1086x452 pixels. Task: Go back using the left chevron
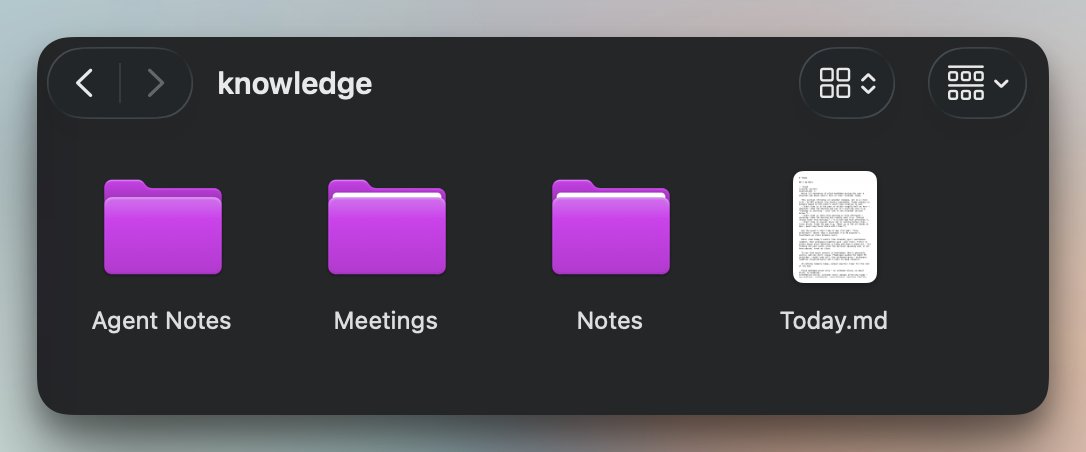point(84,83)
